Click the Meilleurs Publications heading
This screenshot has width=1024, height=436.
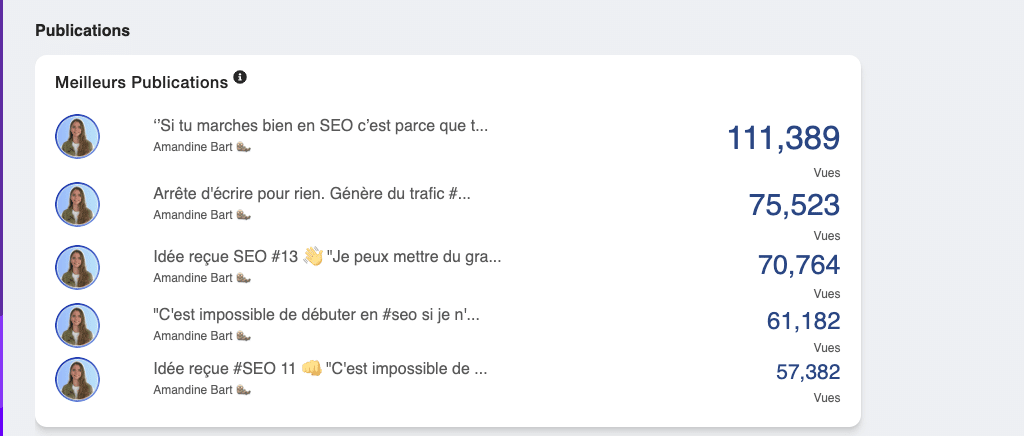point(141,82)
